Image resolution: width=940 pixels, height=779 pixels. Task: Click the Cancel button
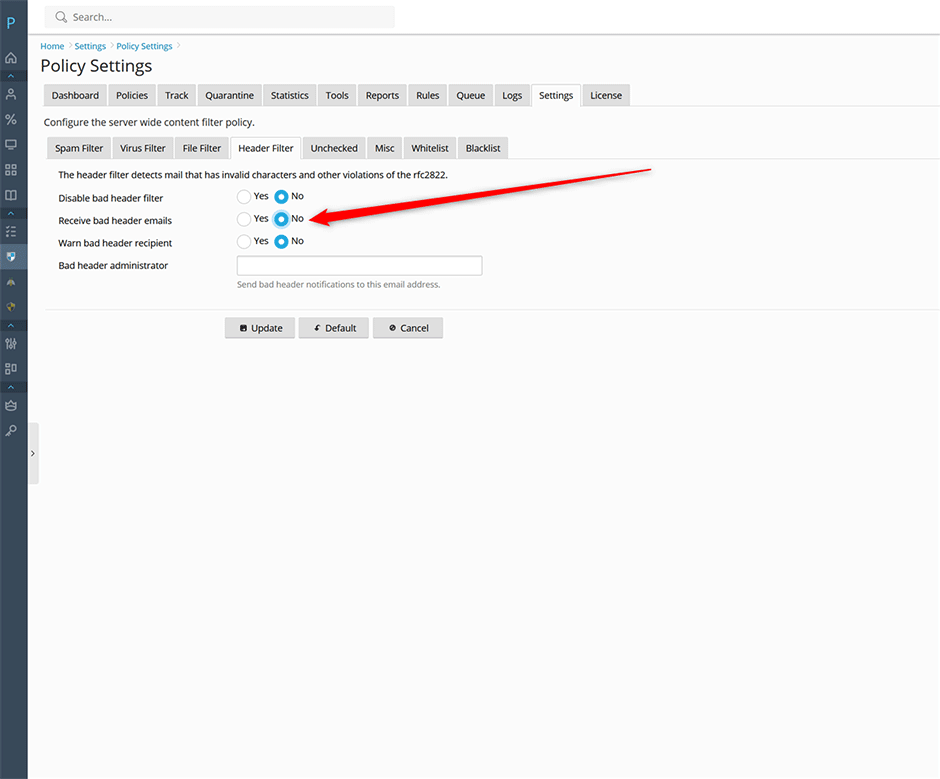tap(408, 328)
